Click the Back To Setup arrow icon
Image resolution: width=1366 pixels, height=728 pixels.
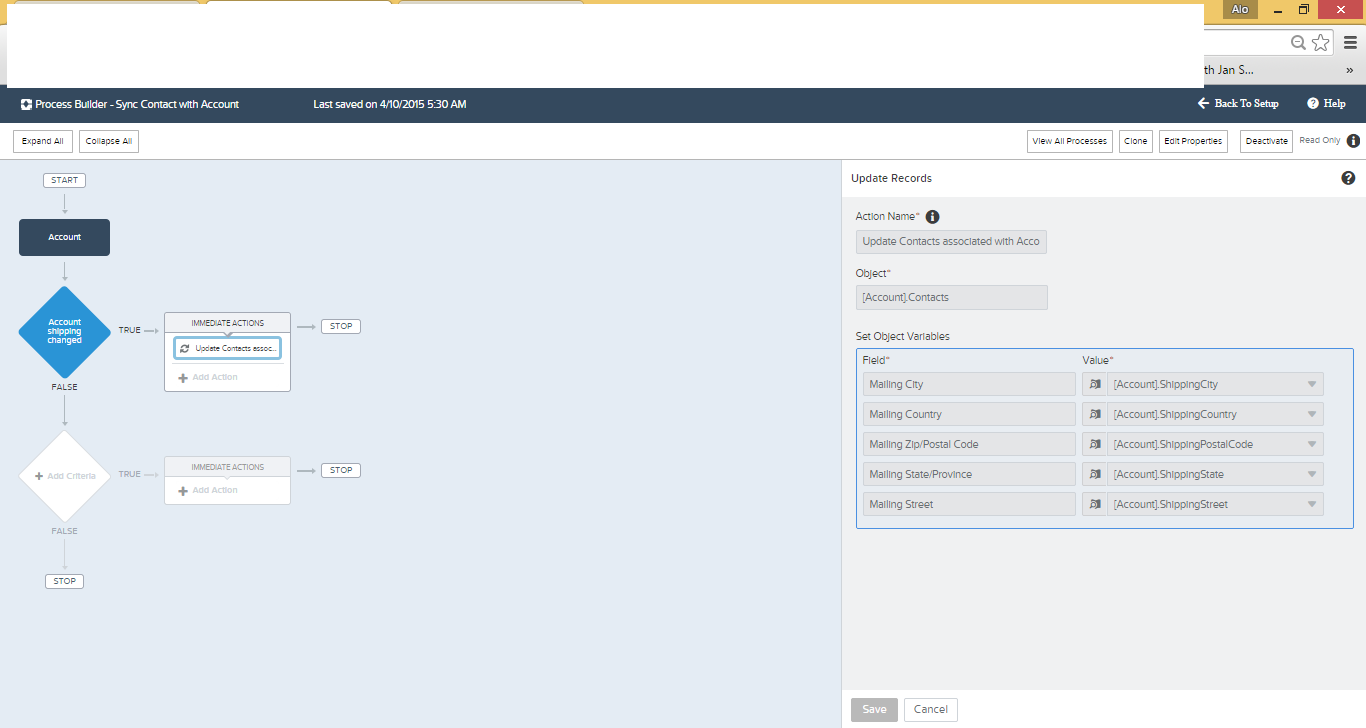pyautogui.click(x=1203, y=104)
